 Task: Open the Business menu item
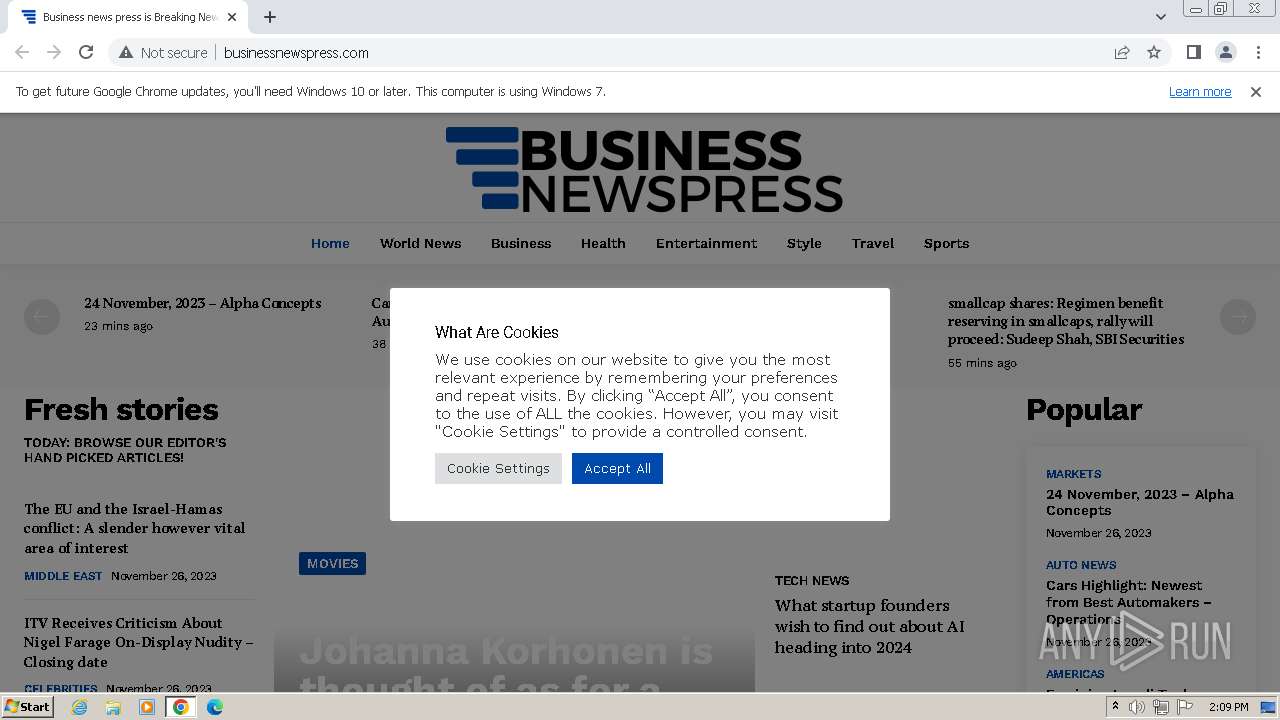pyautogui.click(x=521, y=243)
